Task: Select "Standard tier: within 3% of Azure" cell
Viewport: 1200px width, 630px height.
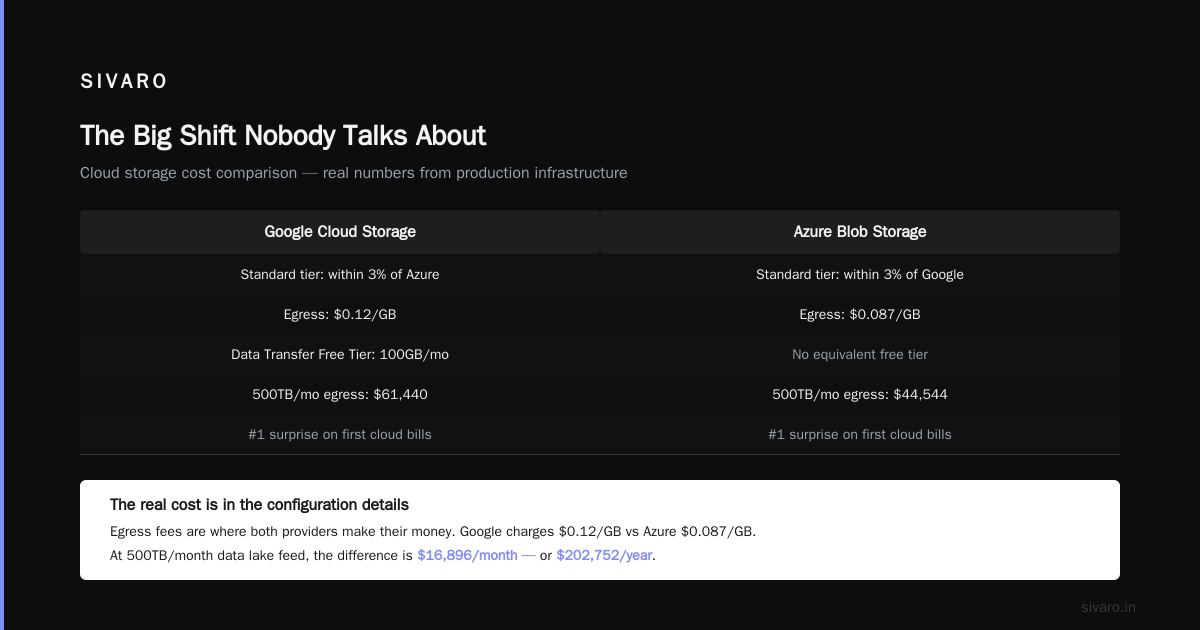Action: click(340, 274)
